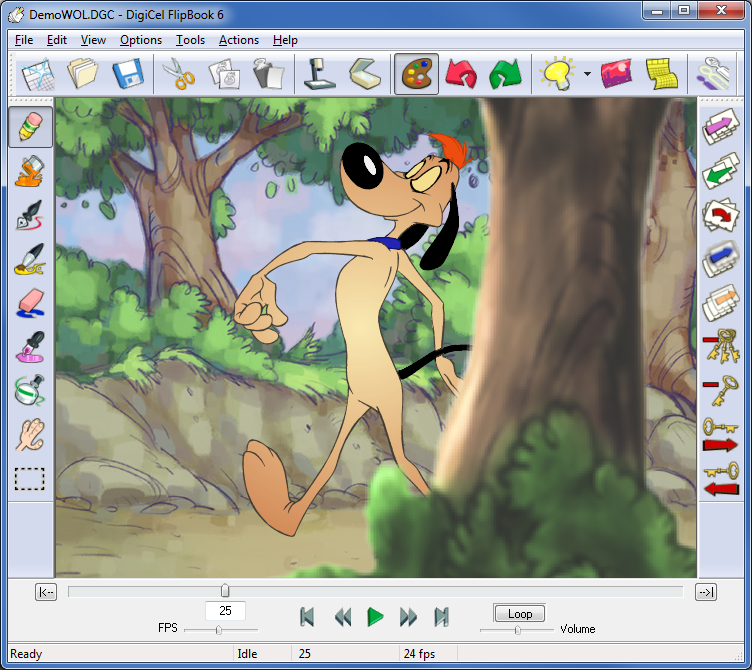Click the pink landscape image icon
This screenshot has width=752, height=670.
616,73
